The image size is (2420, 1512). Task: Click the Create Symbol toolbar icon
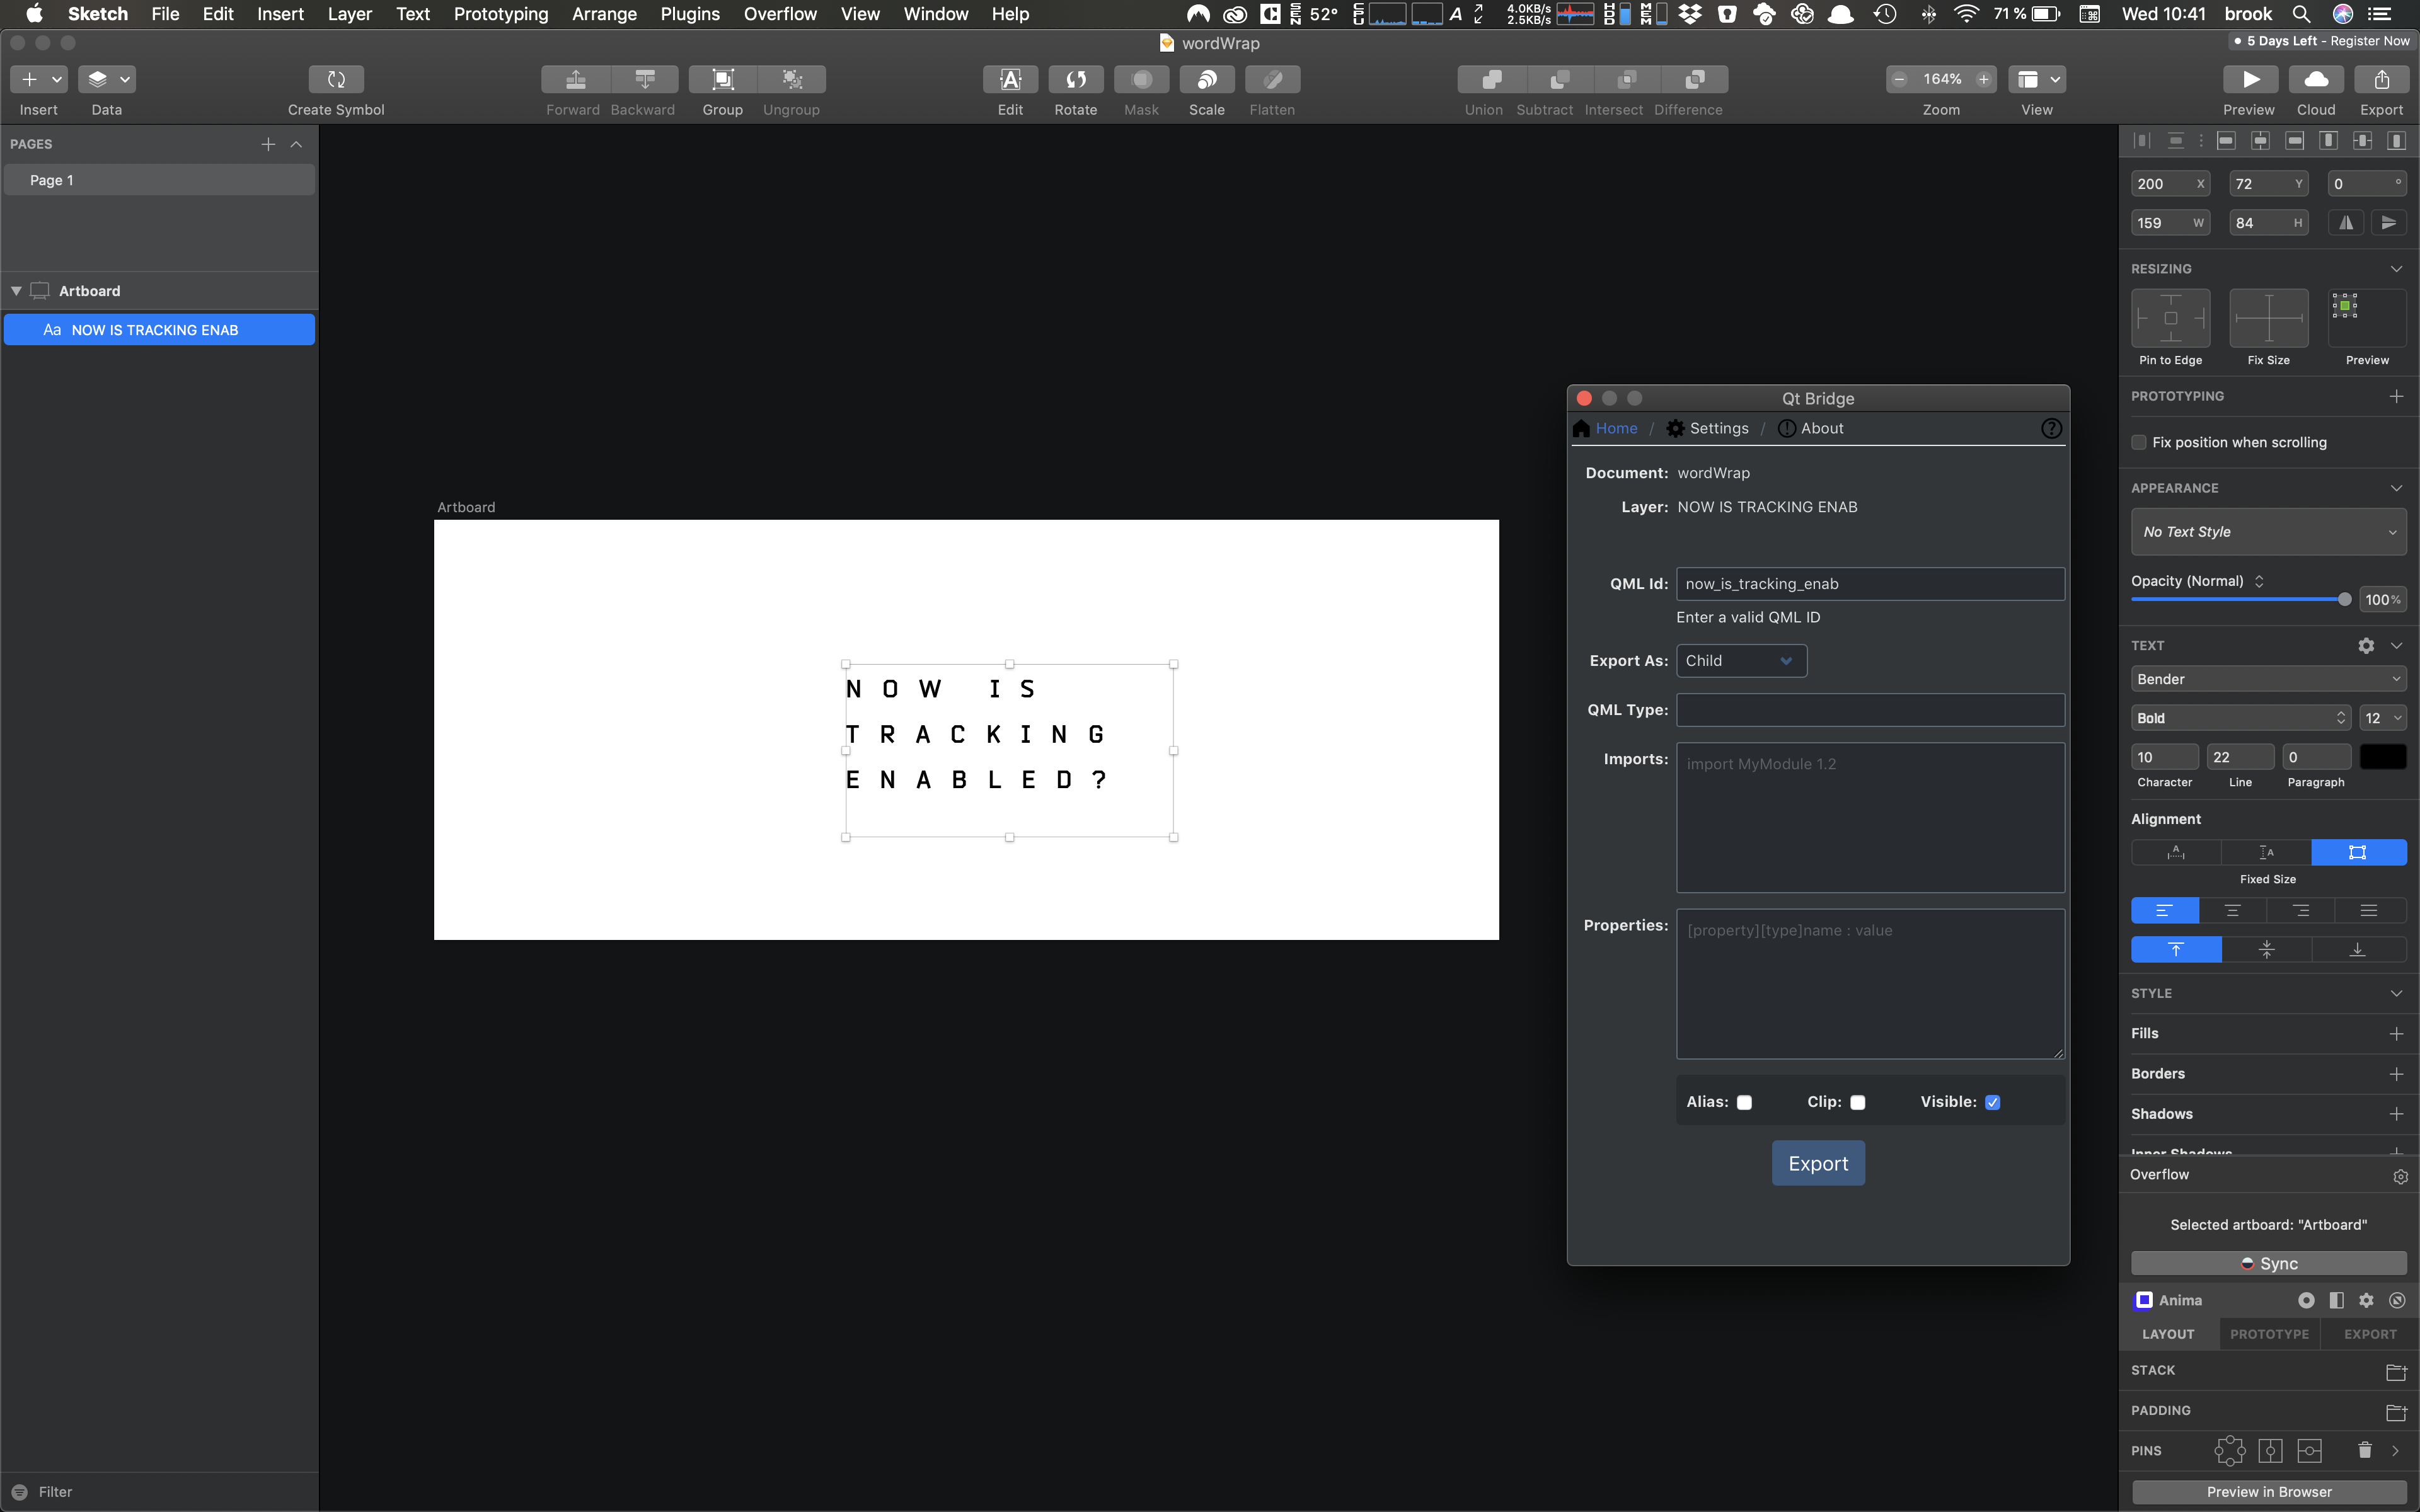(x=336, y=79)
